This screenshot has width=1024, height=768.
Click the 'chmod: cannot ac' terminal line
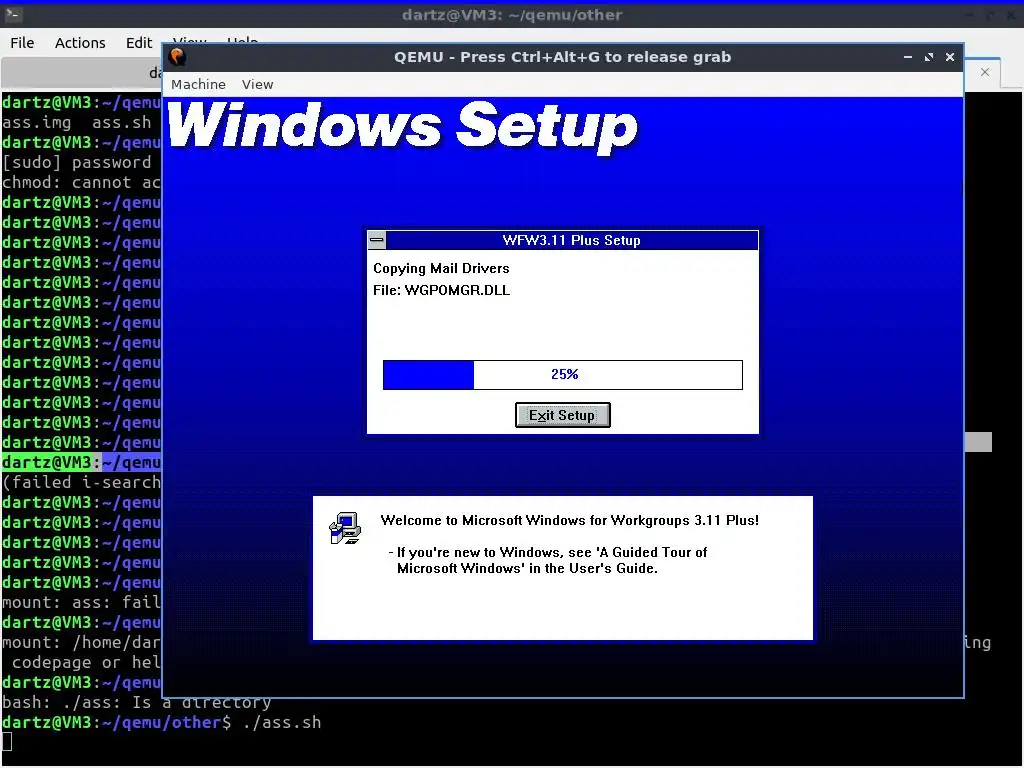coord(81,183)
